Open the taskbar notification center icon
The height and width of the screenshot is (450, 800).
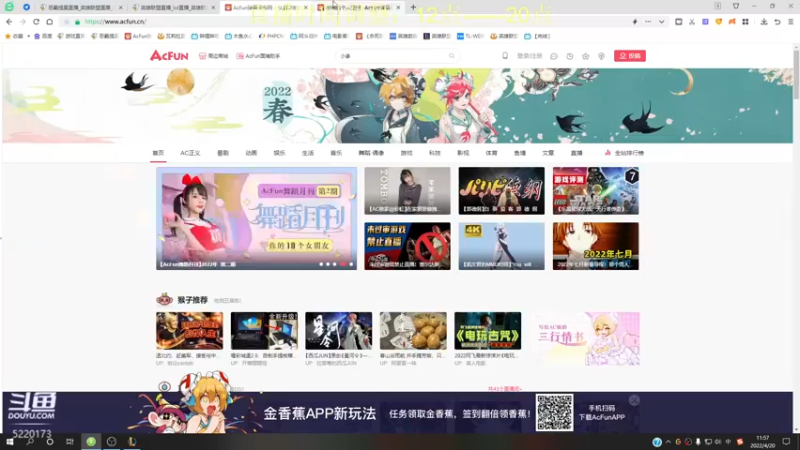(x=786, y=442)
